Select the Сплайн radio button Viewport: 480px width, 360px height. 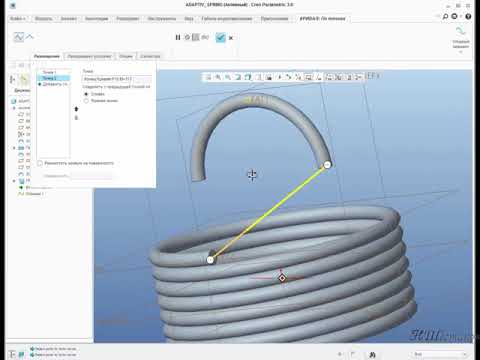[86, 94]
